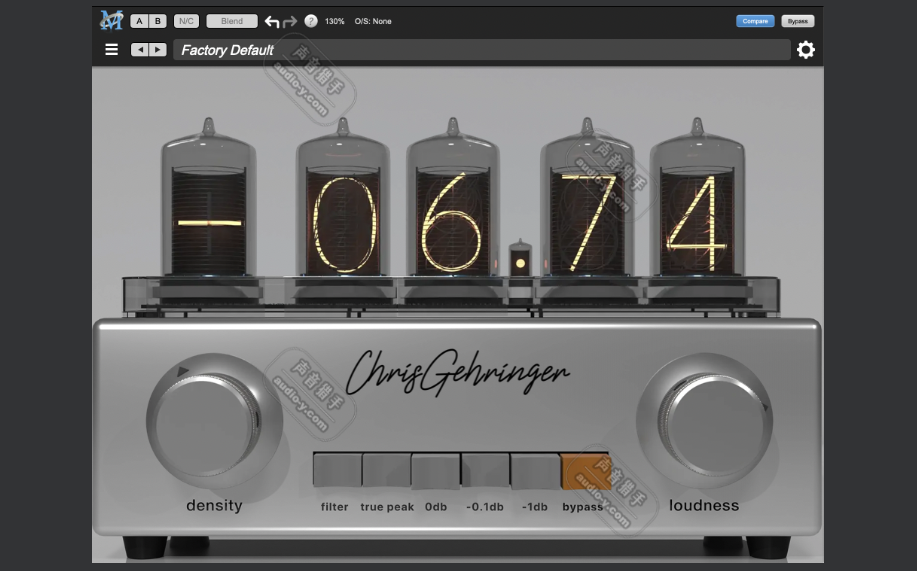917x571 pixels.
Task: Click the density knob
Action: pyautogui.click(x=214, y=422)
